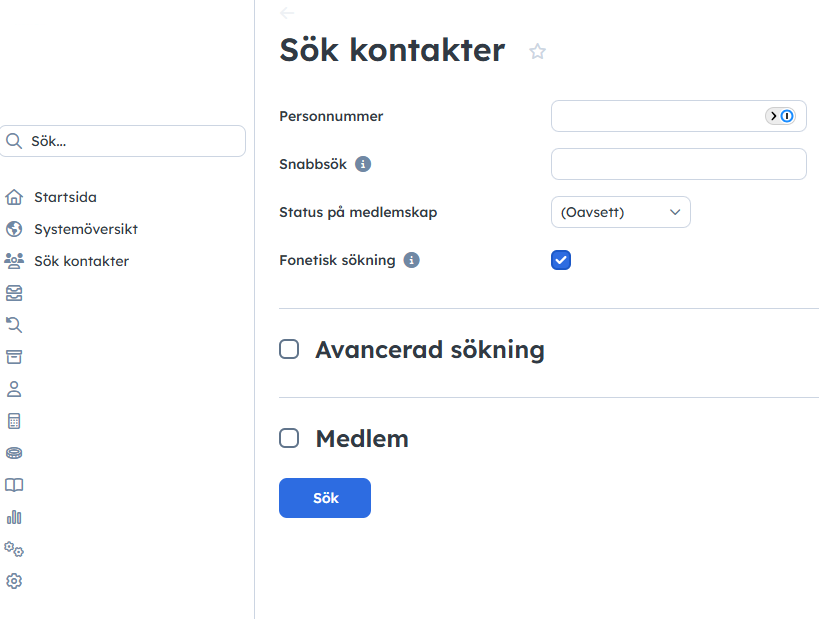Go to Startsida in the sidebar
The width and height of the screenshot is (819, 619).
(65, 197)
